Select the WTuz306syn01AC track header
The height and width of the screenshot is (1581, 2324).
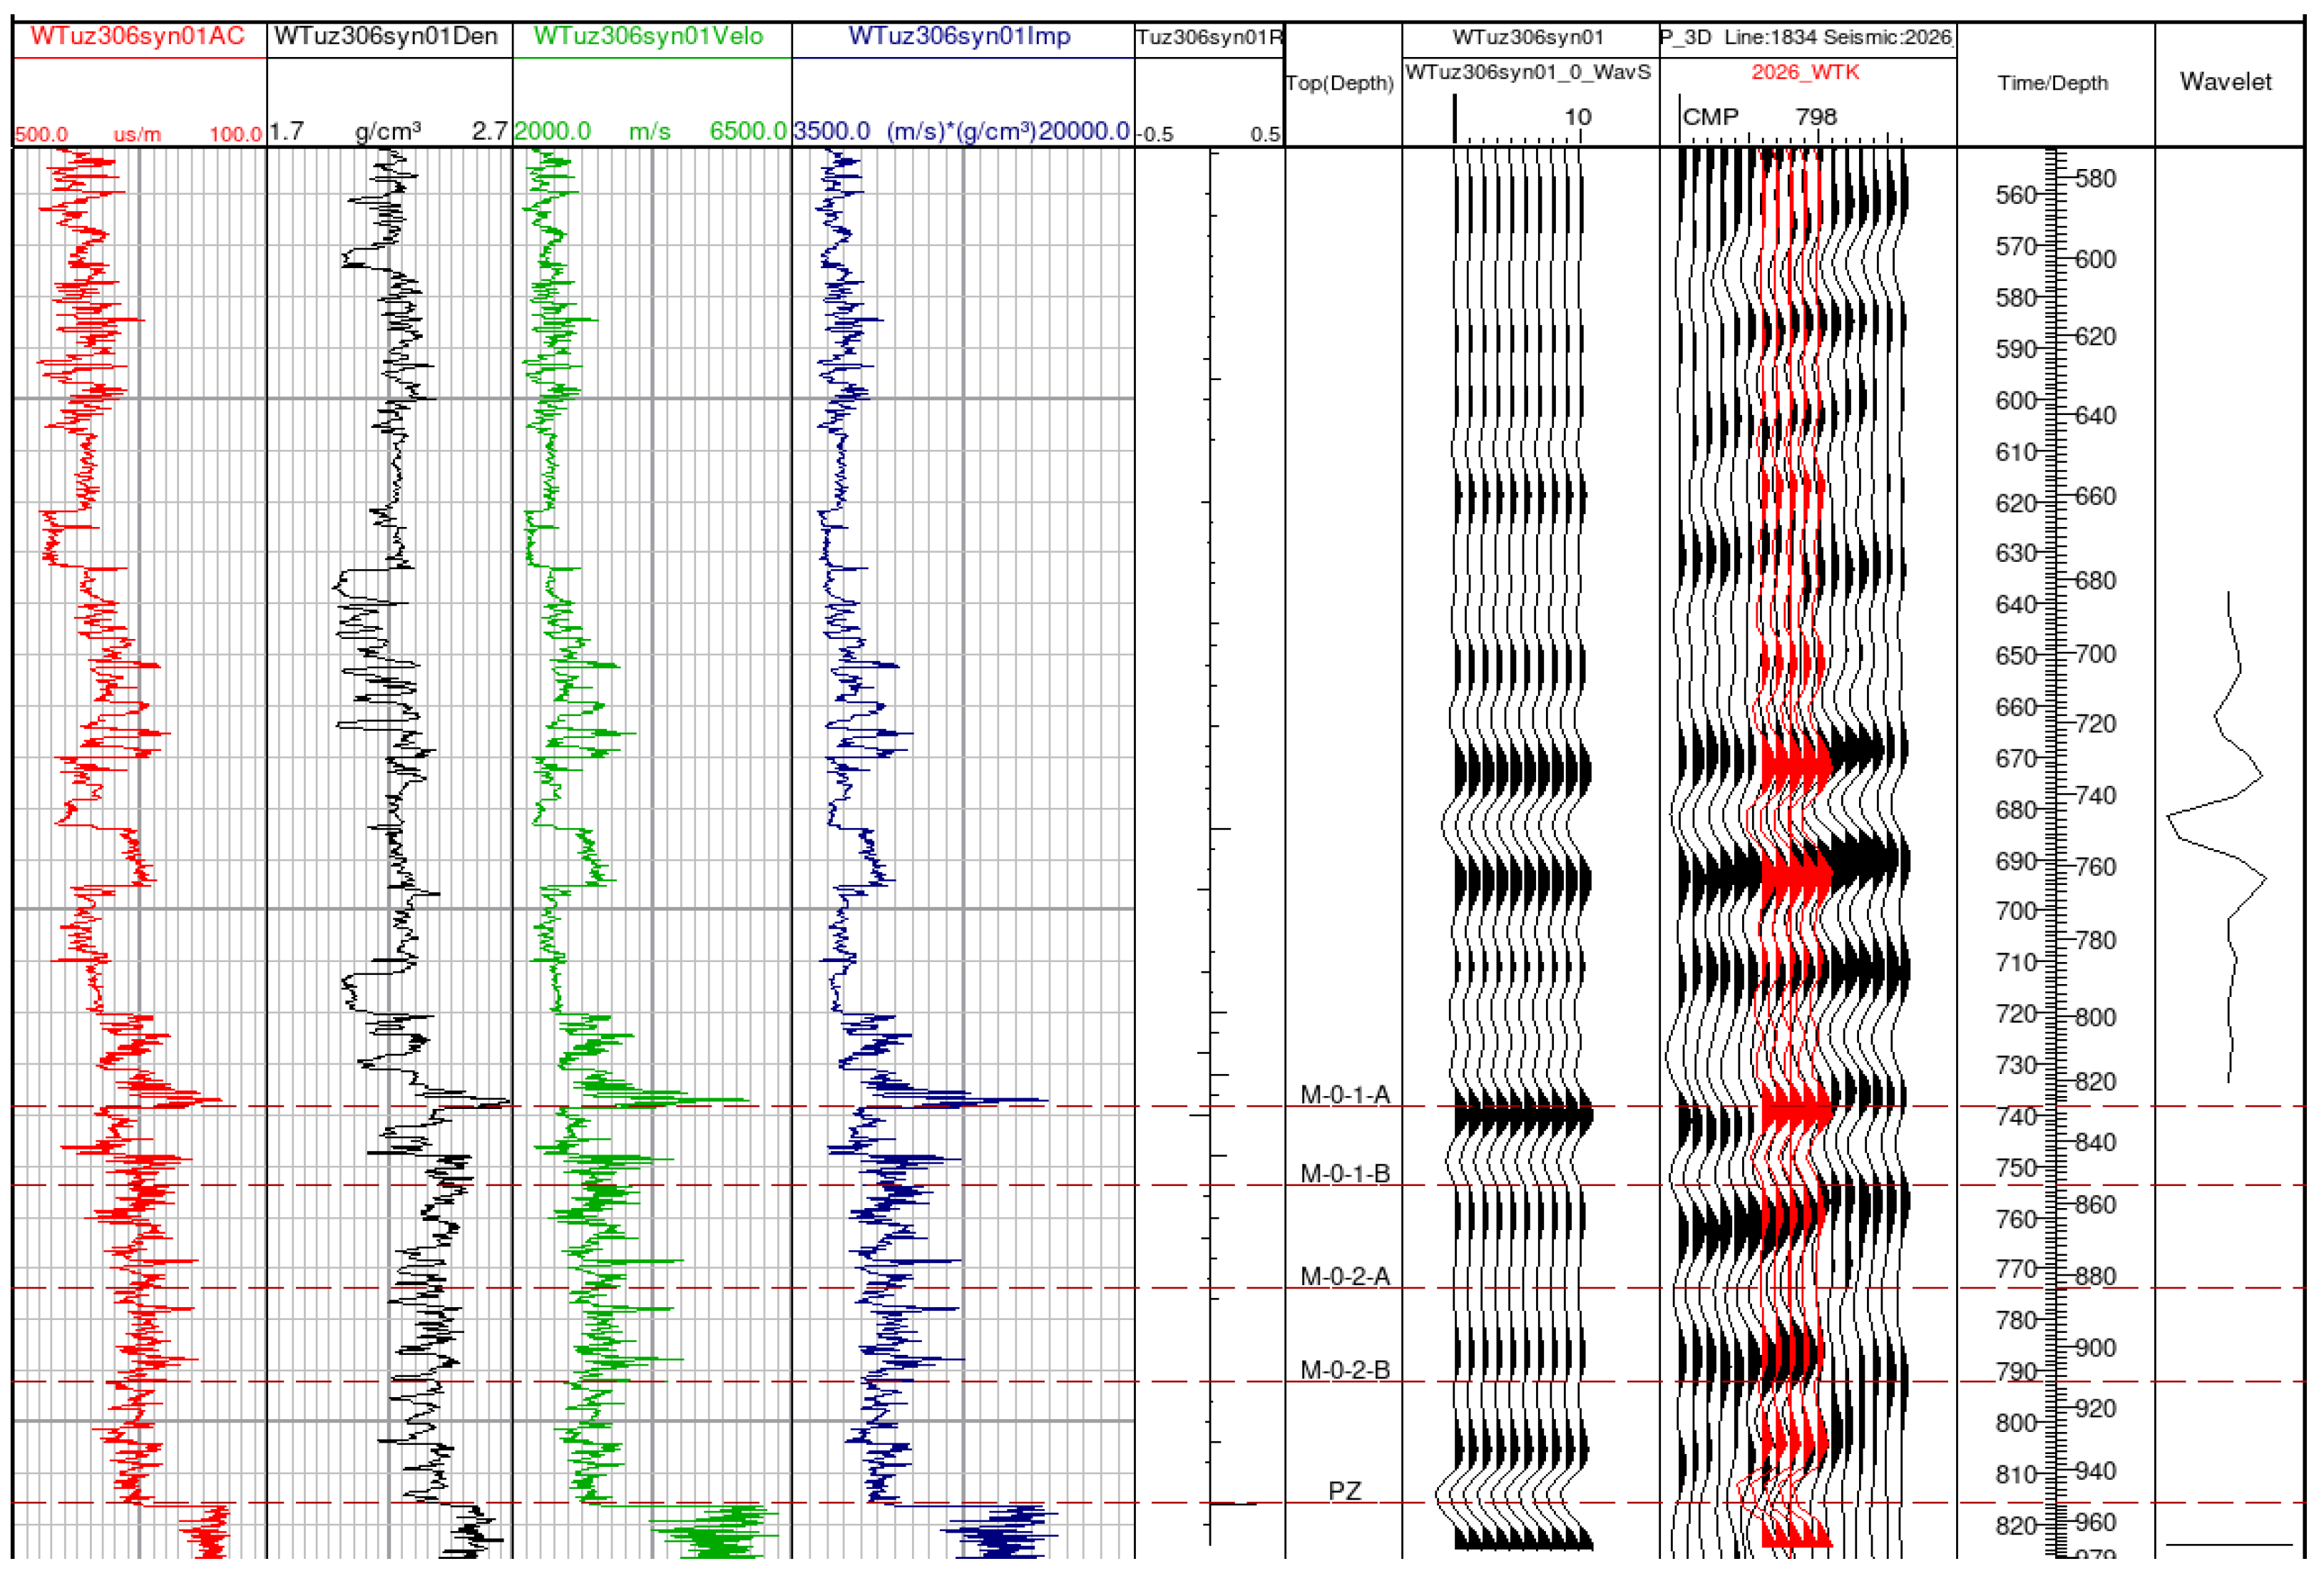(x=138, y=37)
